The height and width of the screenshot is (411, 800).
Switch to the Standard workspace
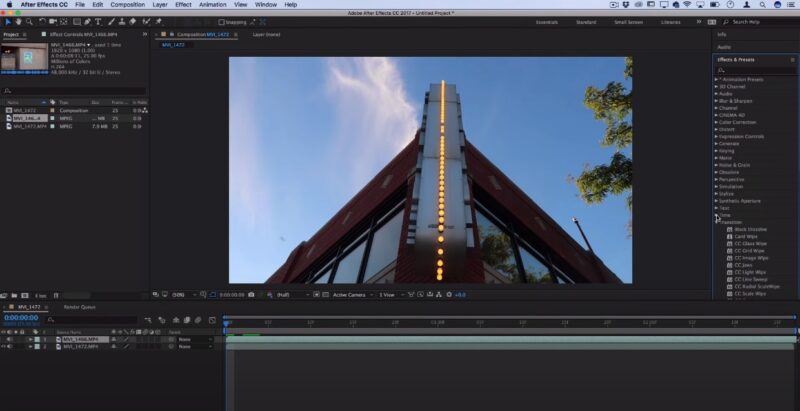586,22
